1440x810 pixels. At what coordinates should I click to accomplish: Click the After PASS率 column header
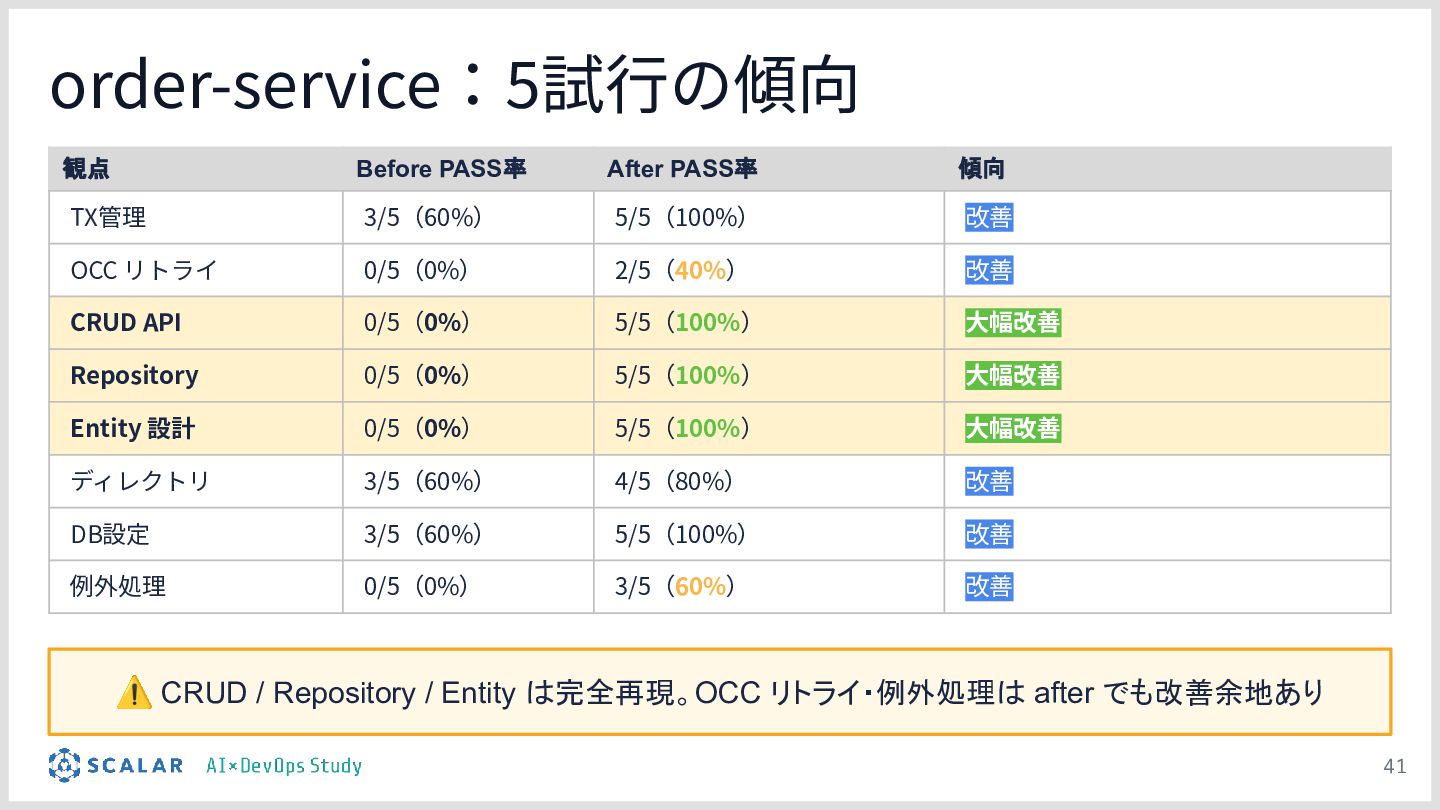pyautogui.click(x=682, y=169)
